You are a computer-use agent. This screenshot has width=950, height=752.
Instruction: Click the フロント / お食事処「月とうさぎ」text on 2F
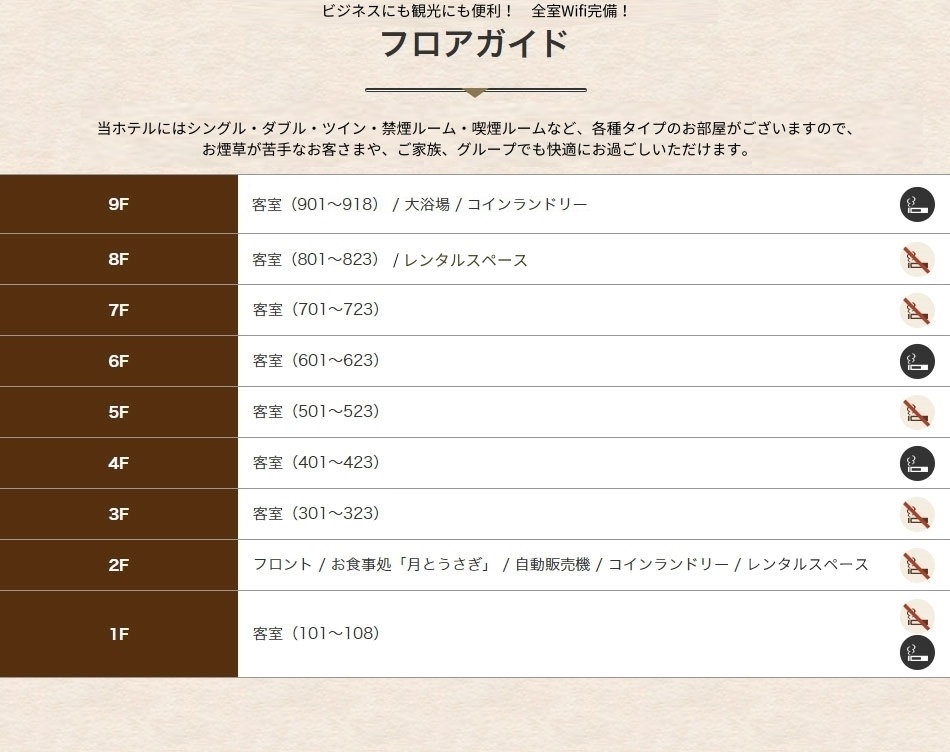click(x=372, y=565)
